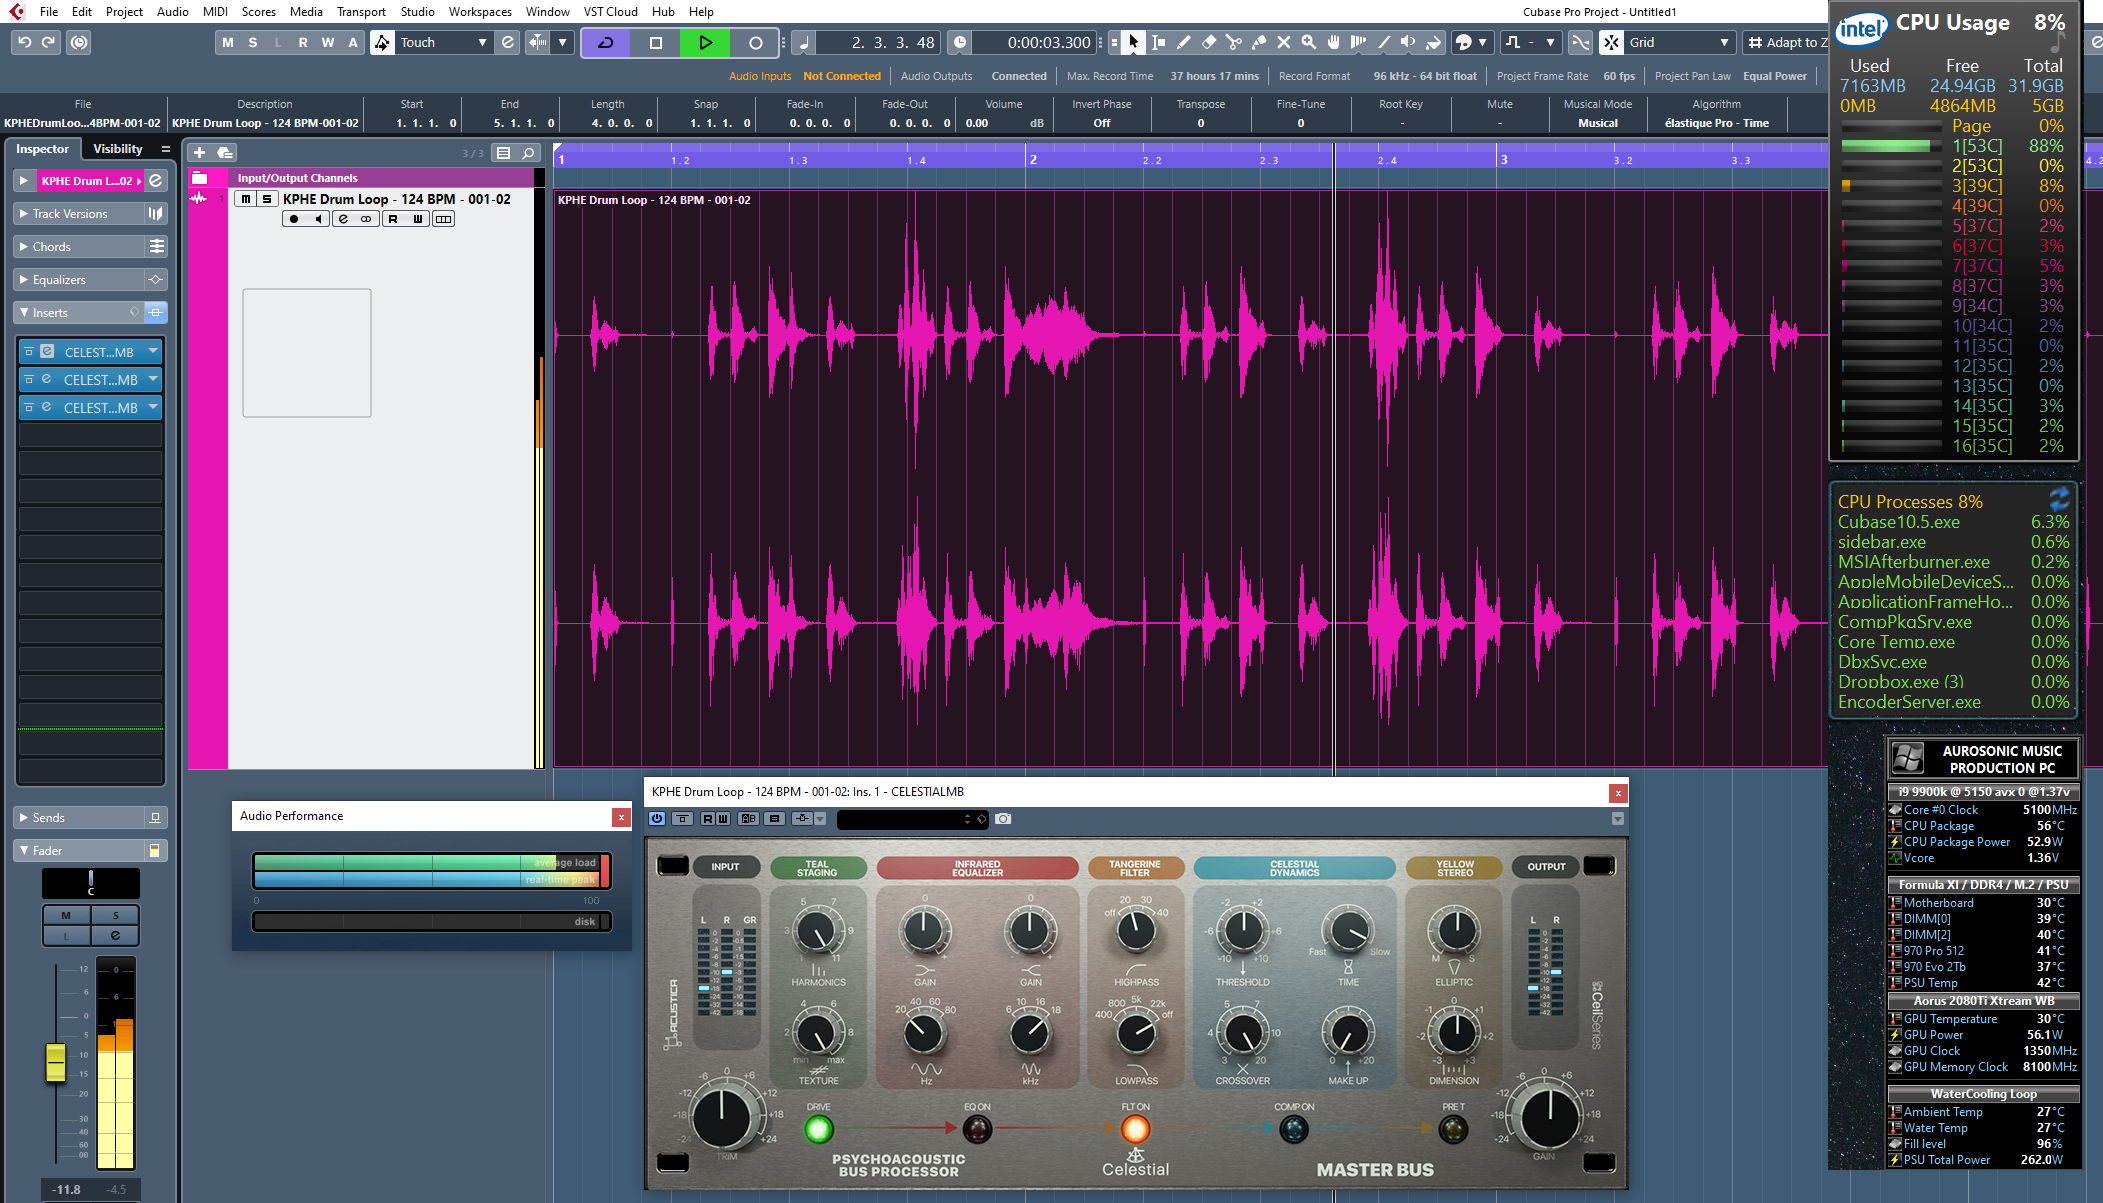Click the Add Track plus icon

pyautogui.click(x=199, y=152)
